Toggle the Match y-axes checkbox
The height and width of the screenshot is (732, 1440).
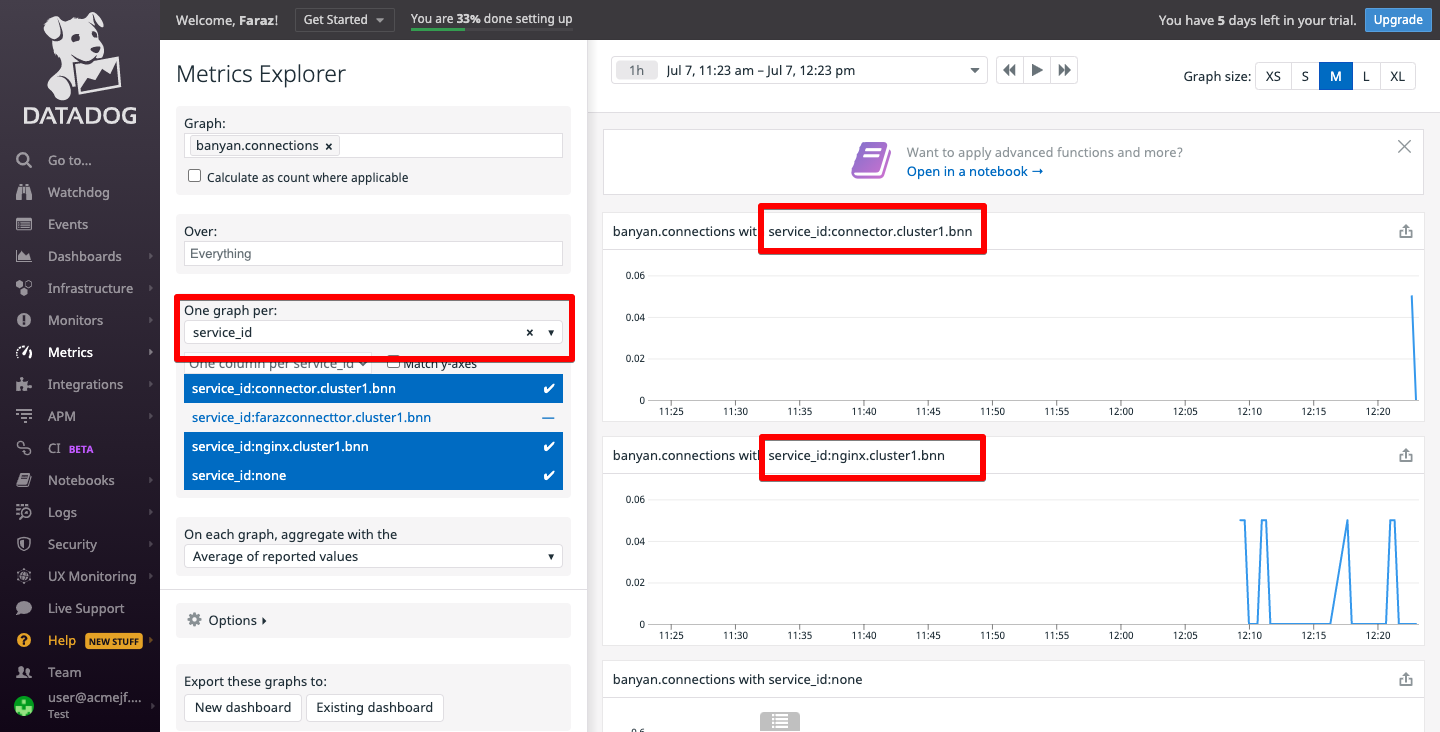click(x=393, y=363)
